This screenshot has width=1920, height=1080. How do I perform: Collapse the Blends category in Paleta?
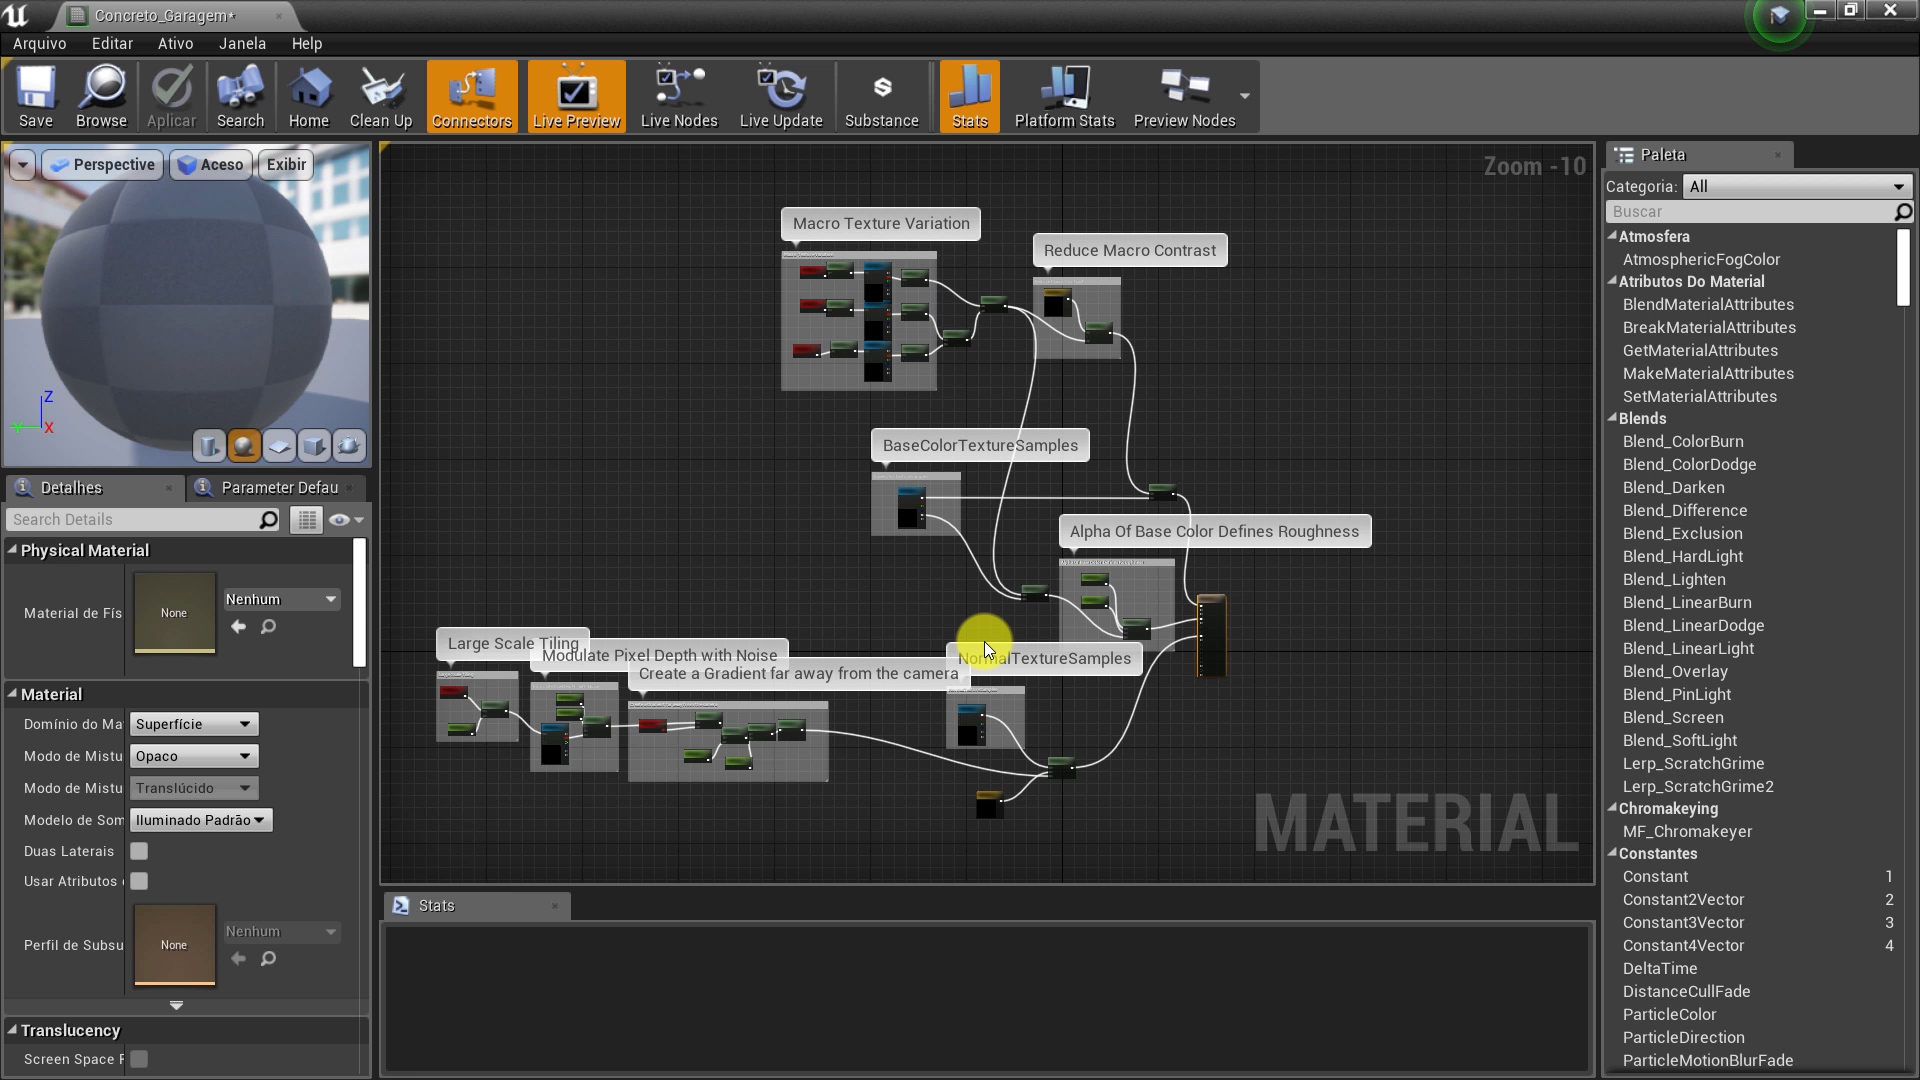pyautogui.click(x=1612, y=418)
